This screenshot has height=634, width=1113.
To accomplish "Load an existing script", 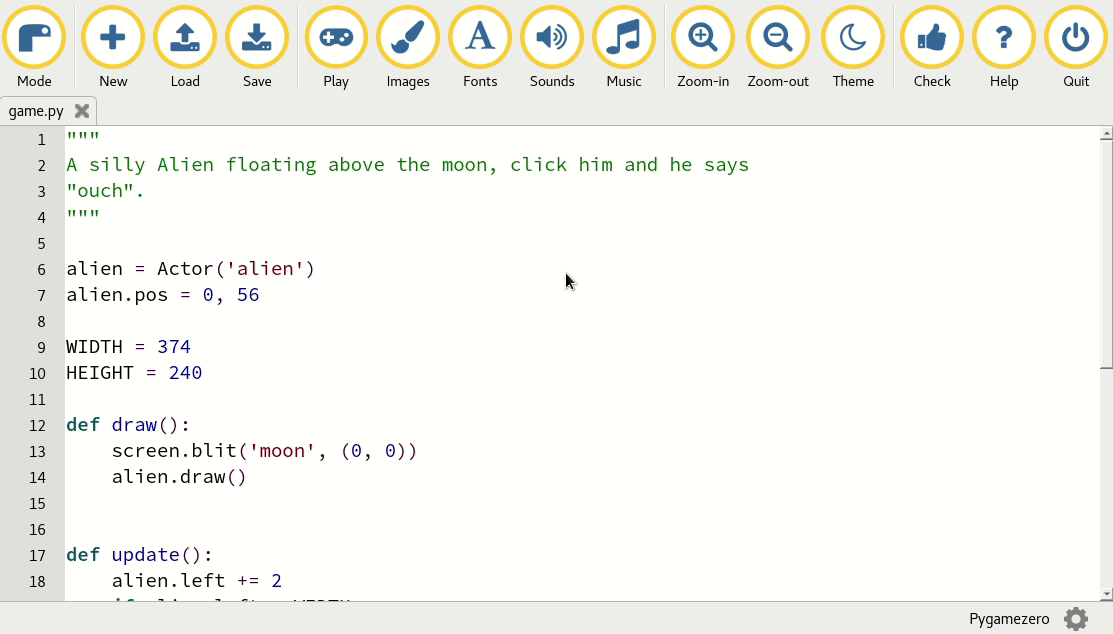I will tap(185, 35).
